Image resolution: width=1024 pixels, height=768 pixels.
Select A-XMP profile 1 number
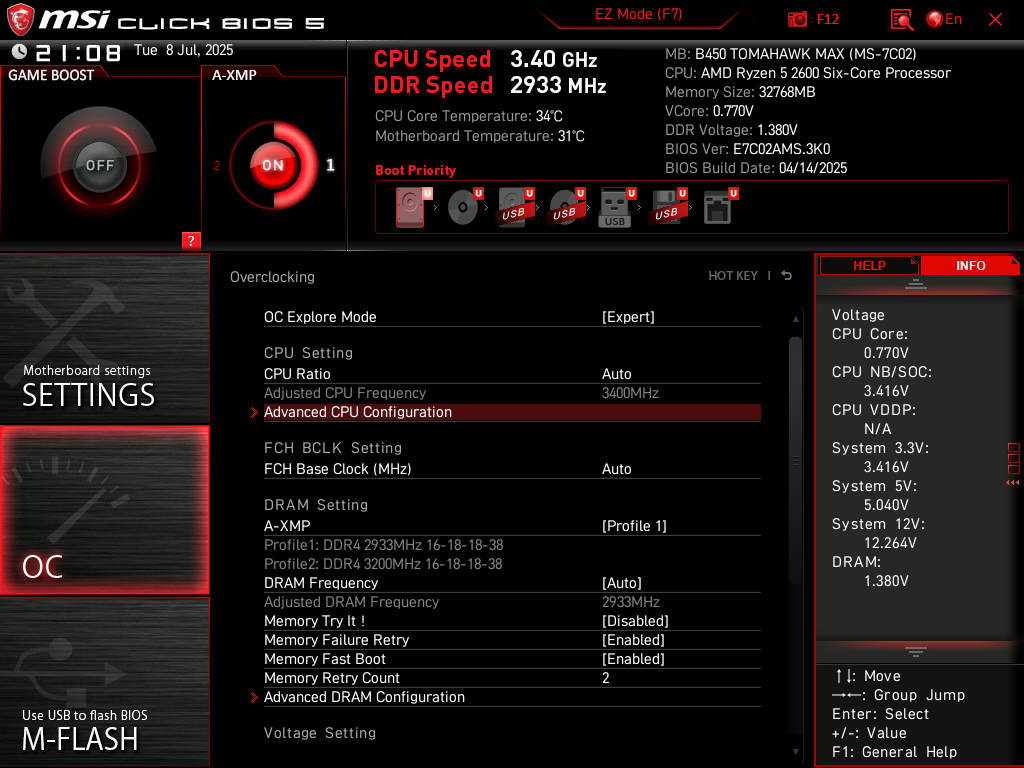330,165
